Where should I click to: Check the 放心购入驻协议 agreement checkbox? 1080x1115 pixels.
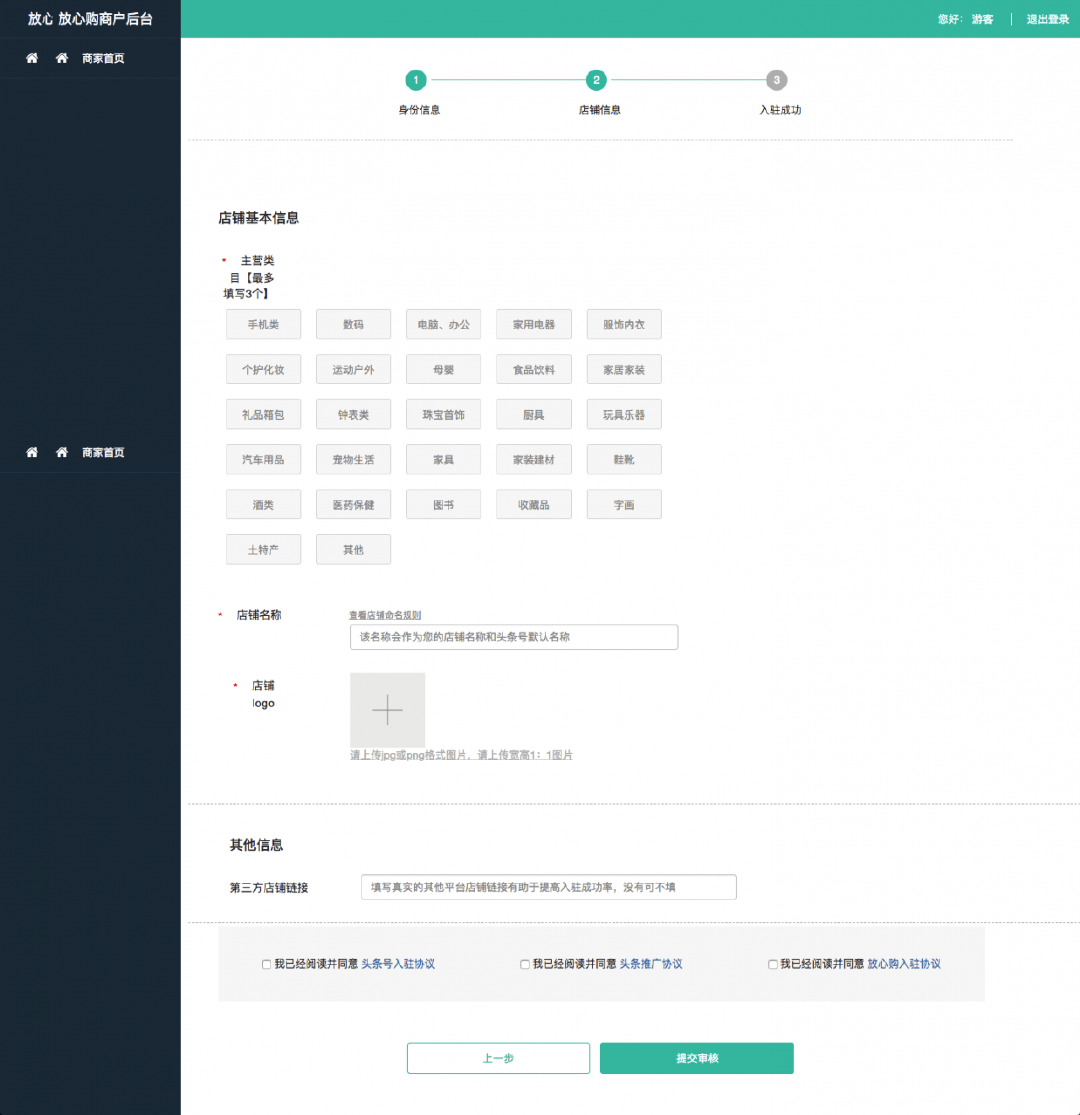773,965
